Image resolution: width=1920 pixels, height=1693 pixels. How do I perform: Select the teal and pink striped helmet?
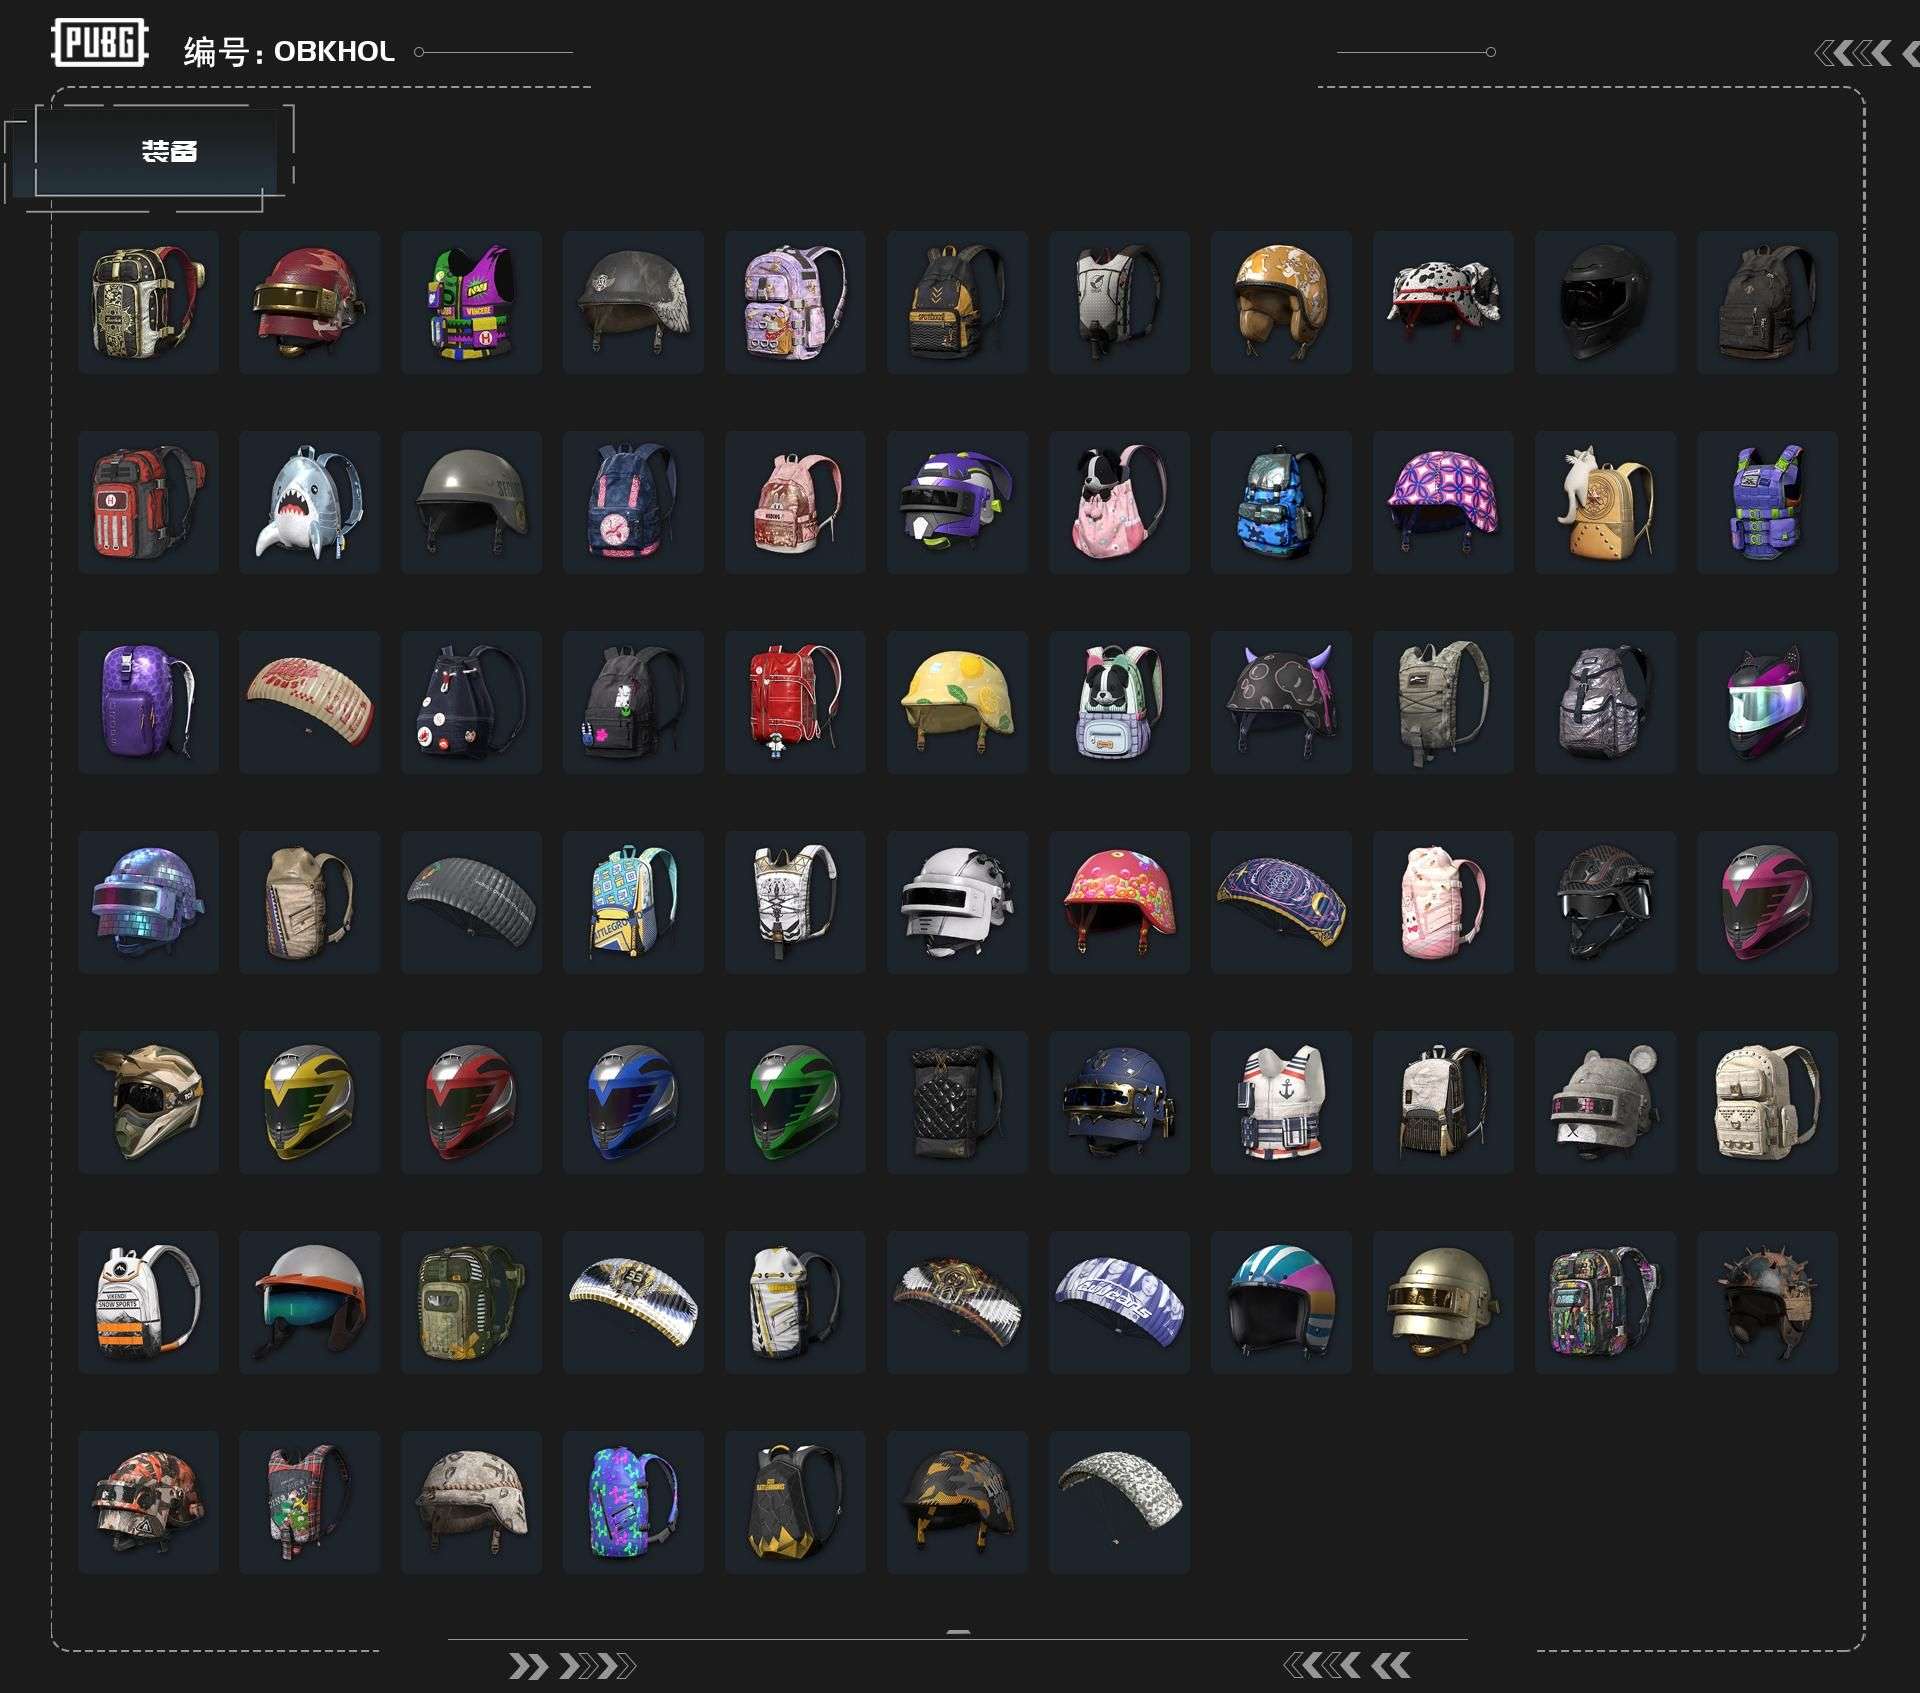(1282, 1302)
